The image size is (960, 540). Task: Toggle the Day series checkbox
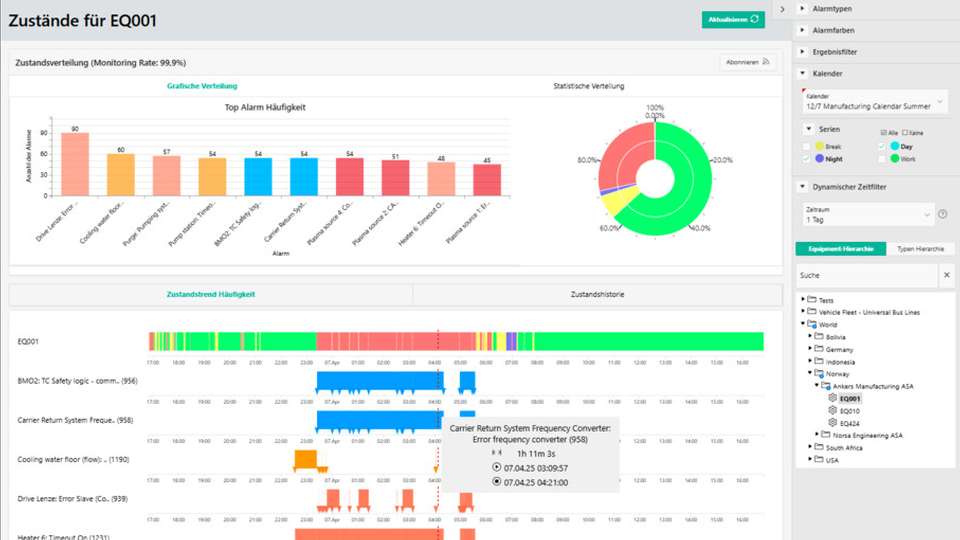click(x=882, y=146)
